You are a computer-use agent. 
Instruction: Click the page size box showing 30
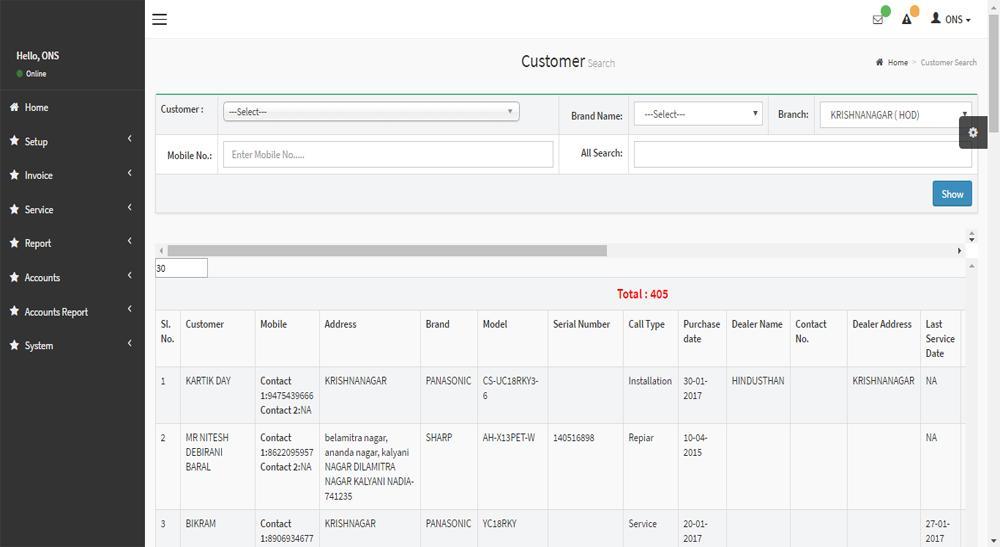pyautogui.click(x=181, y=268)
